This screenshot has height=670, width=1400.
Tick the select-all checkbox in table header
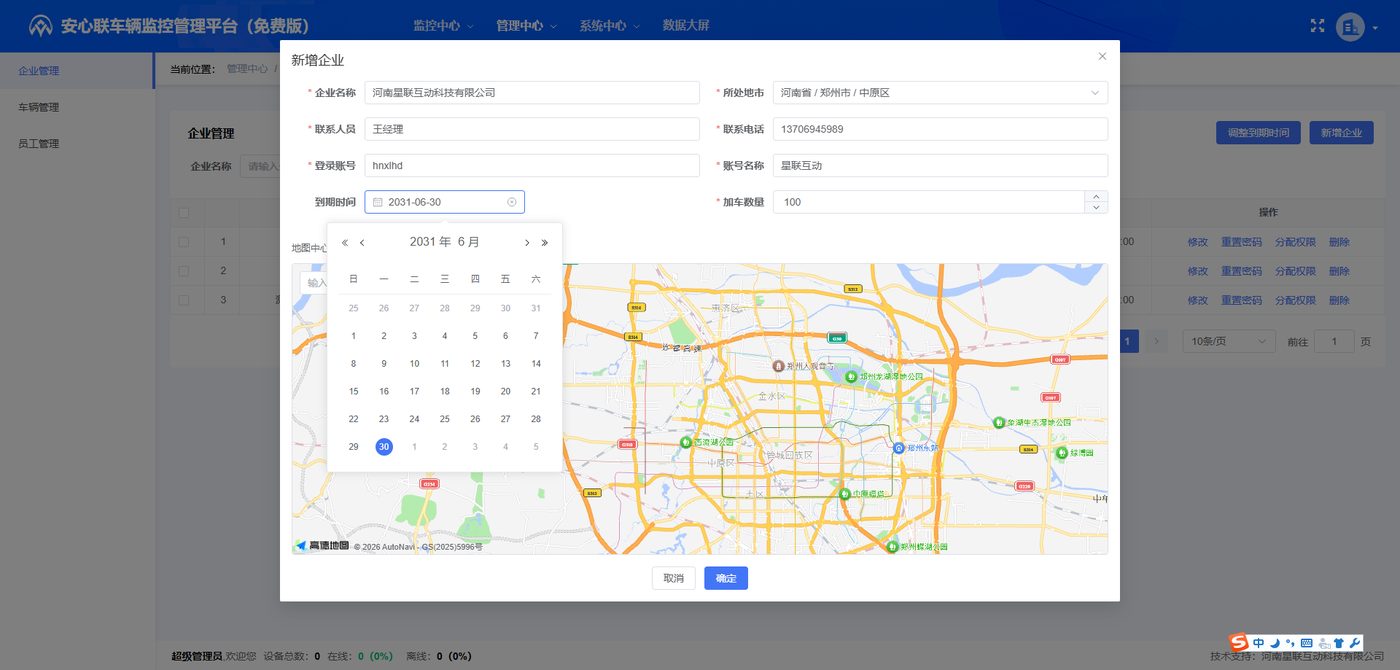(x=183, y=212)
